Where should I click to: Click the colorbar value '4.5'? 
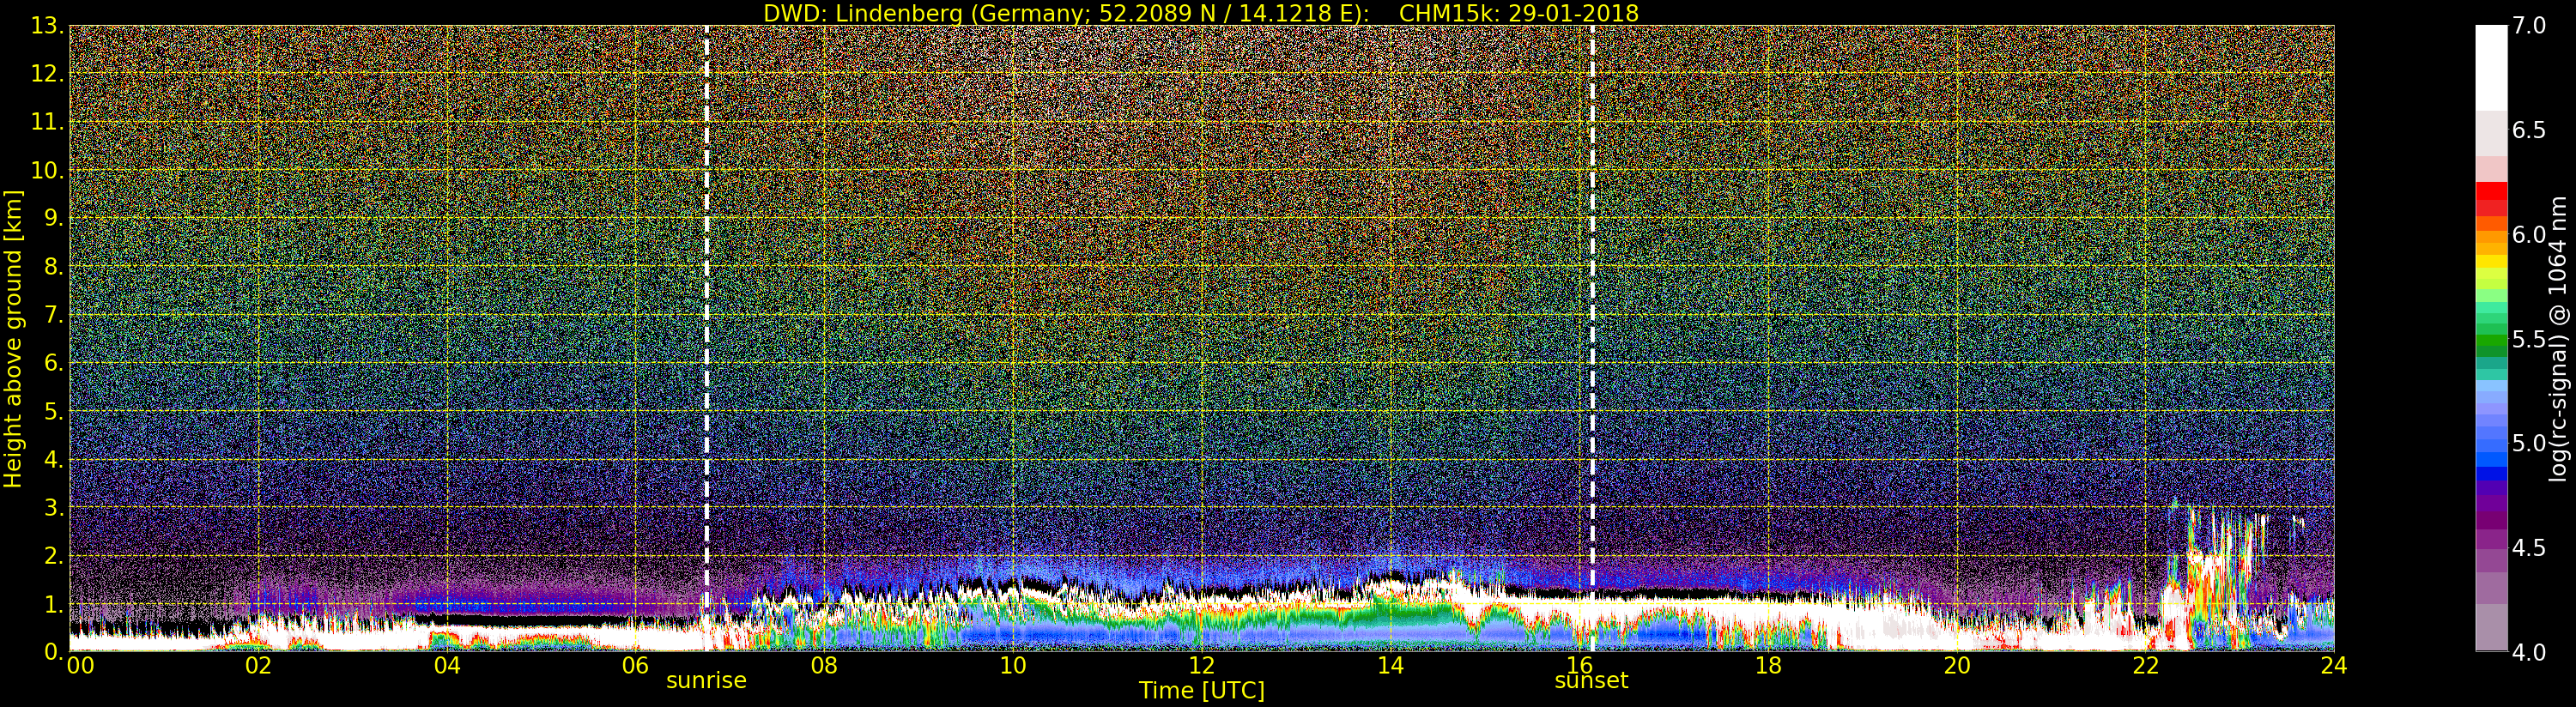click(2528, 548)
